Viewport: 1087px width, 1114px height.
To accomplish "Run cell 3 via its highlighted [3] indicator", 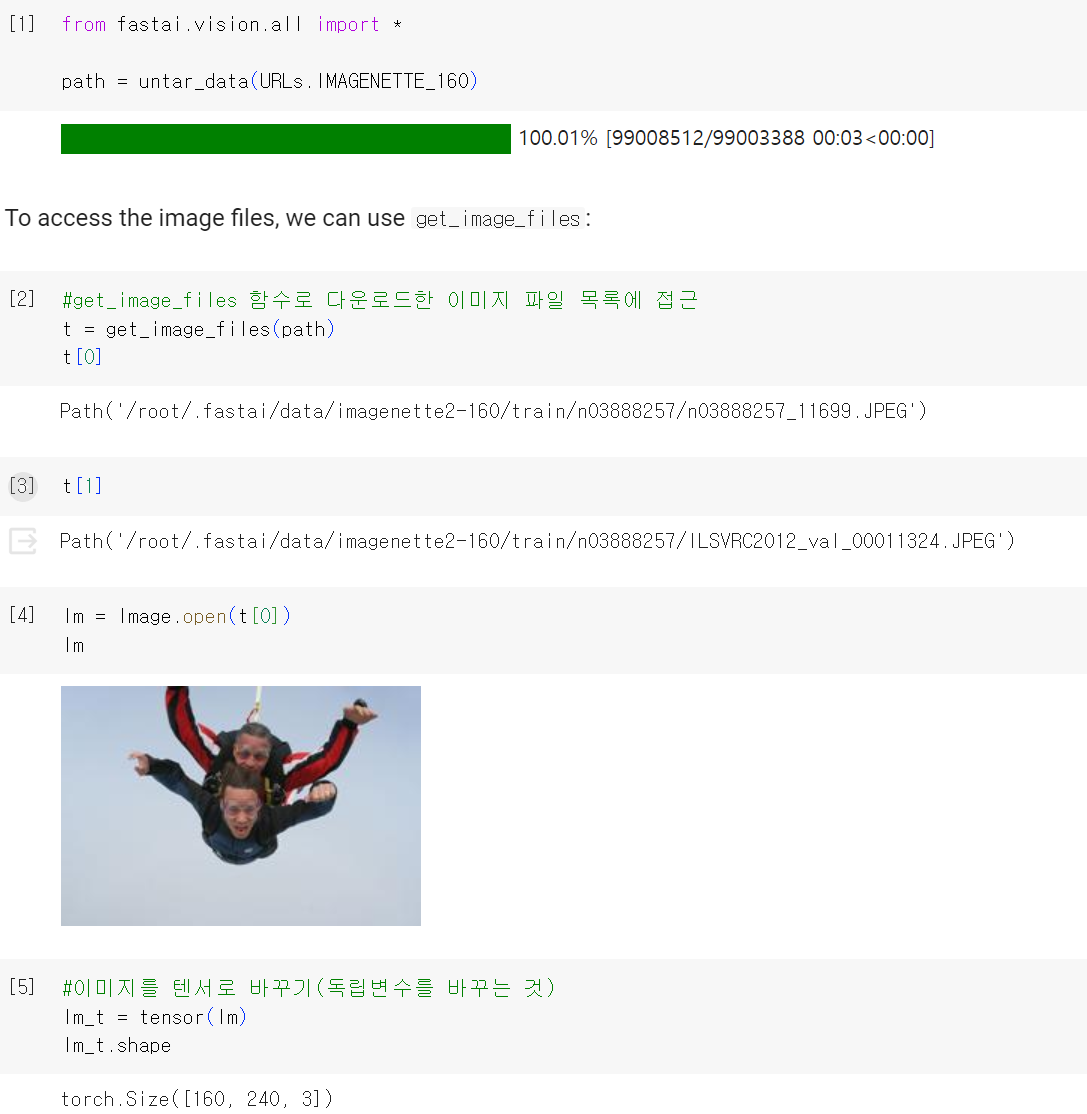I will coord(22,486).
